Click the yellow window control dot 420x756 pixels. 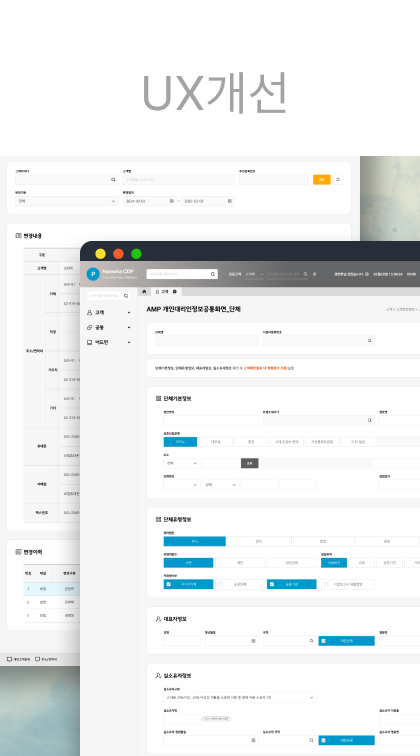100,254
